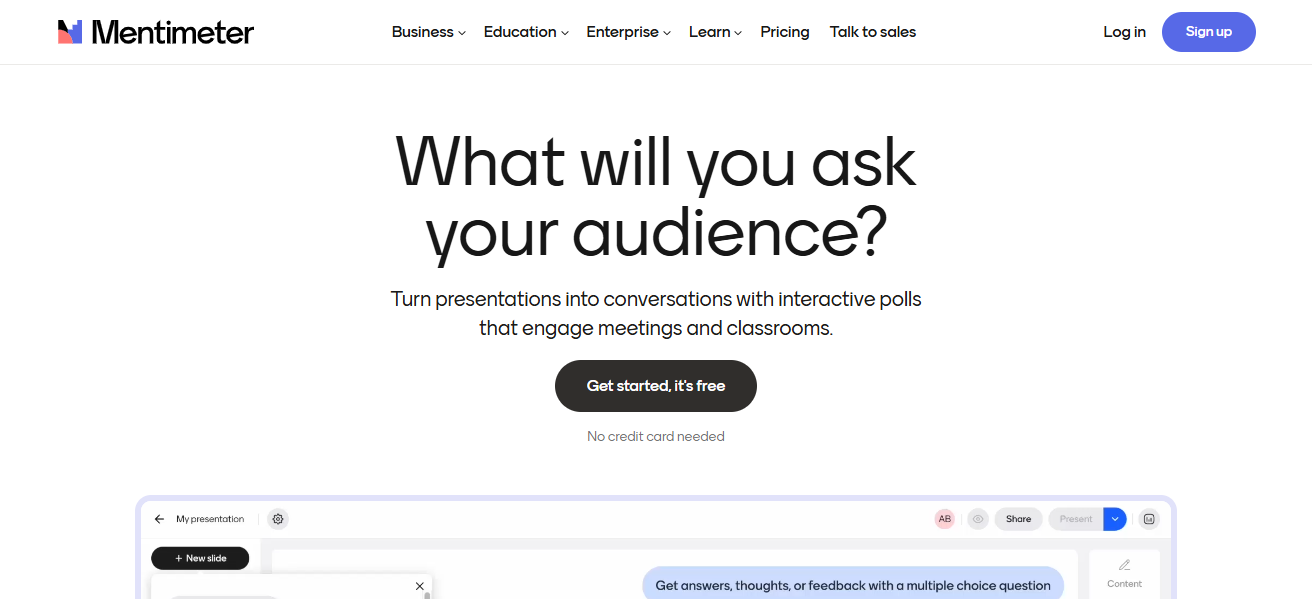Expand the Enterprise dropdown menu
Viewport: 1312px width, 599px height.
click(629, 32)
